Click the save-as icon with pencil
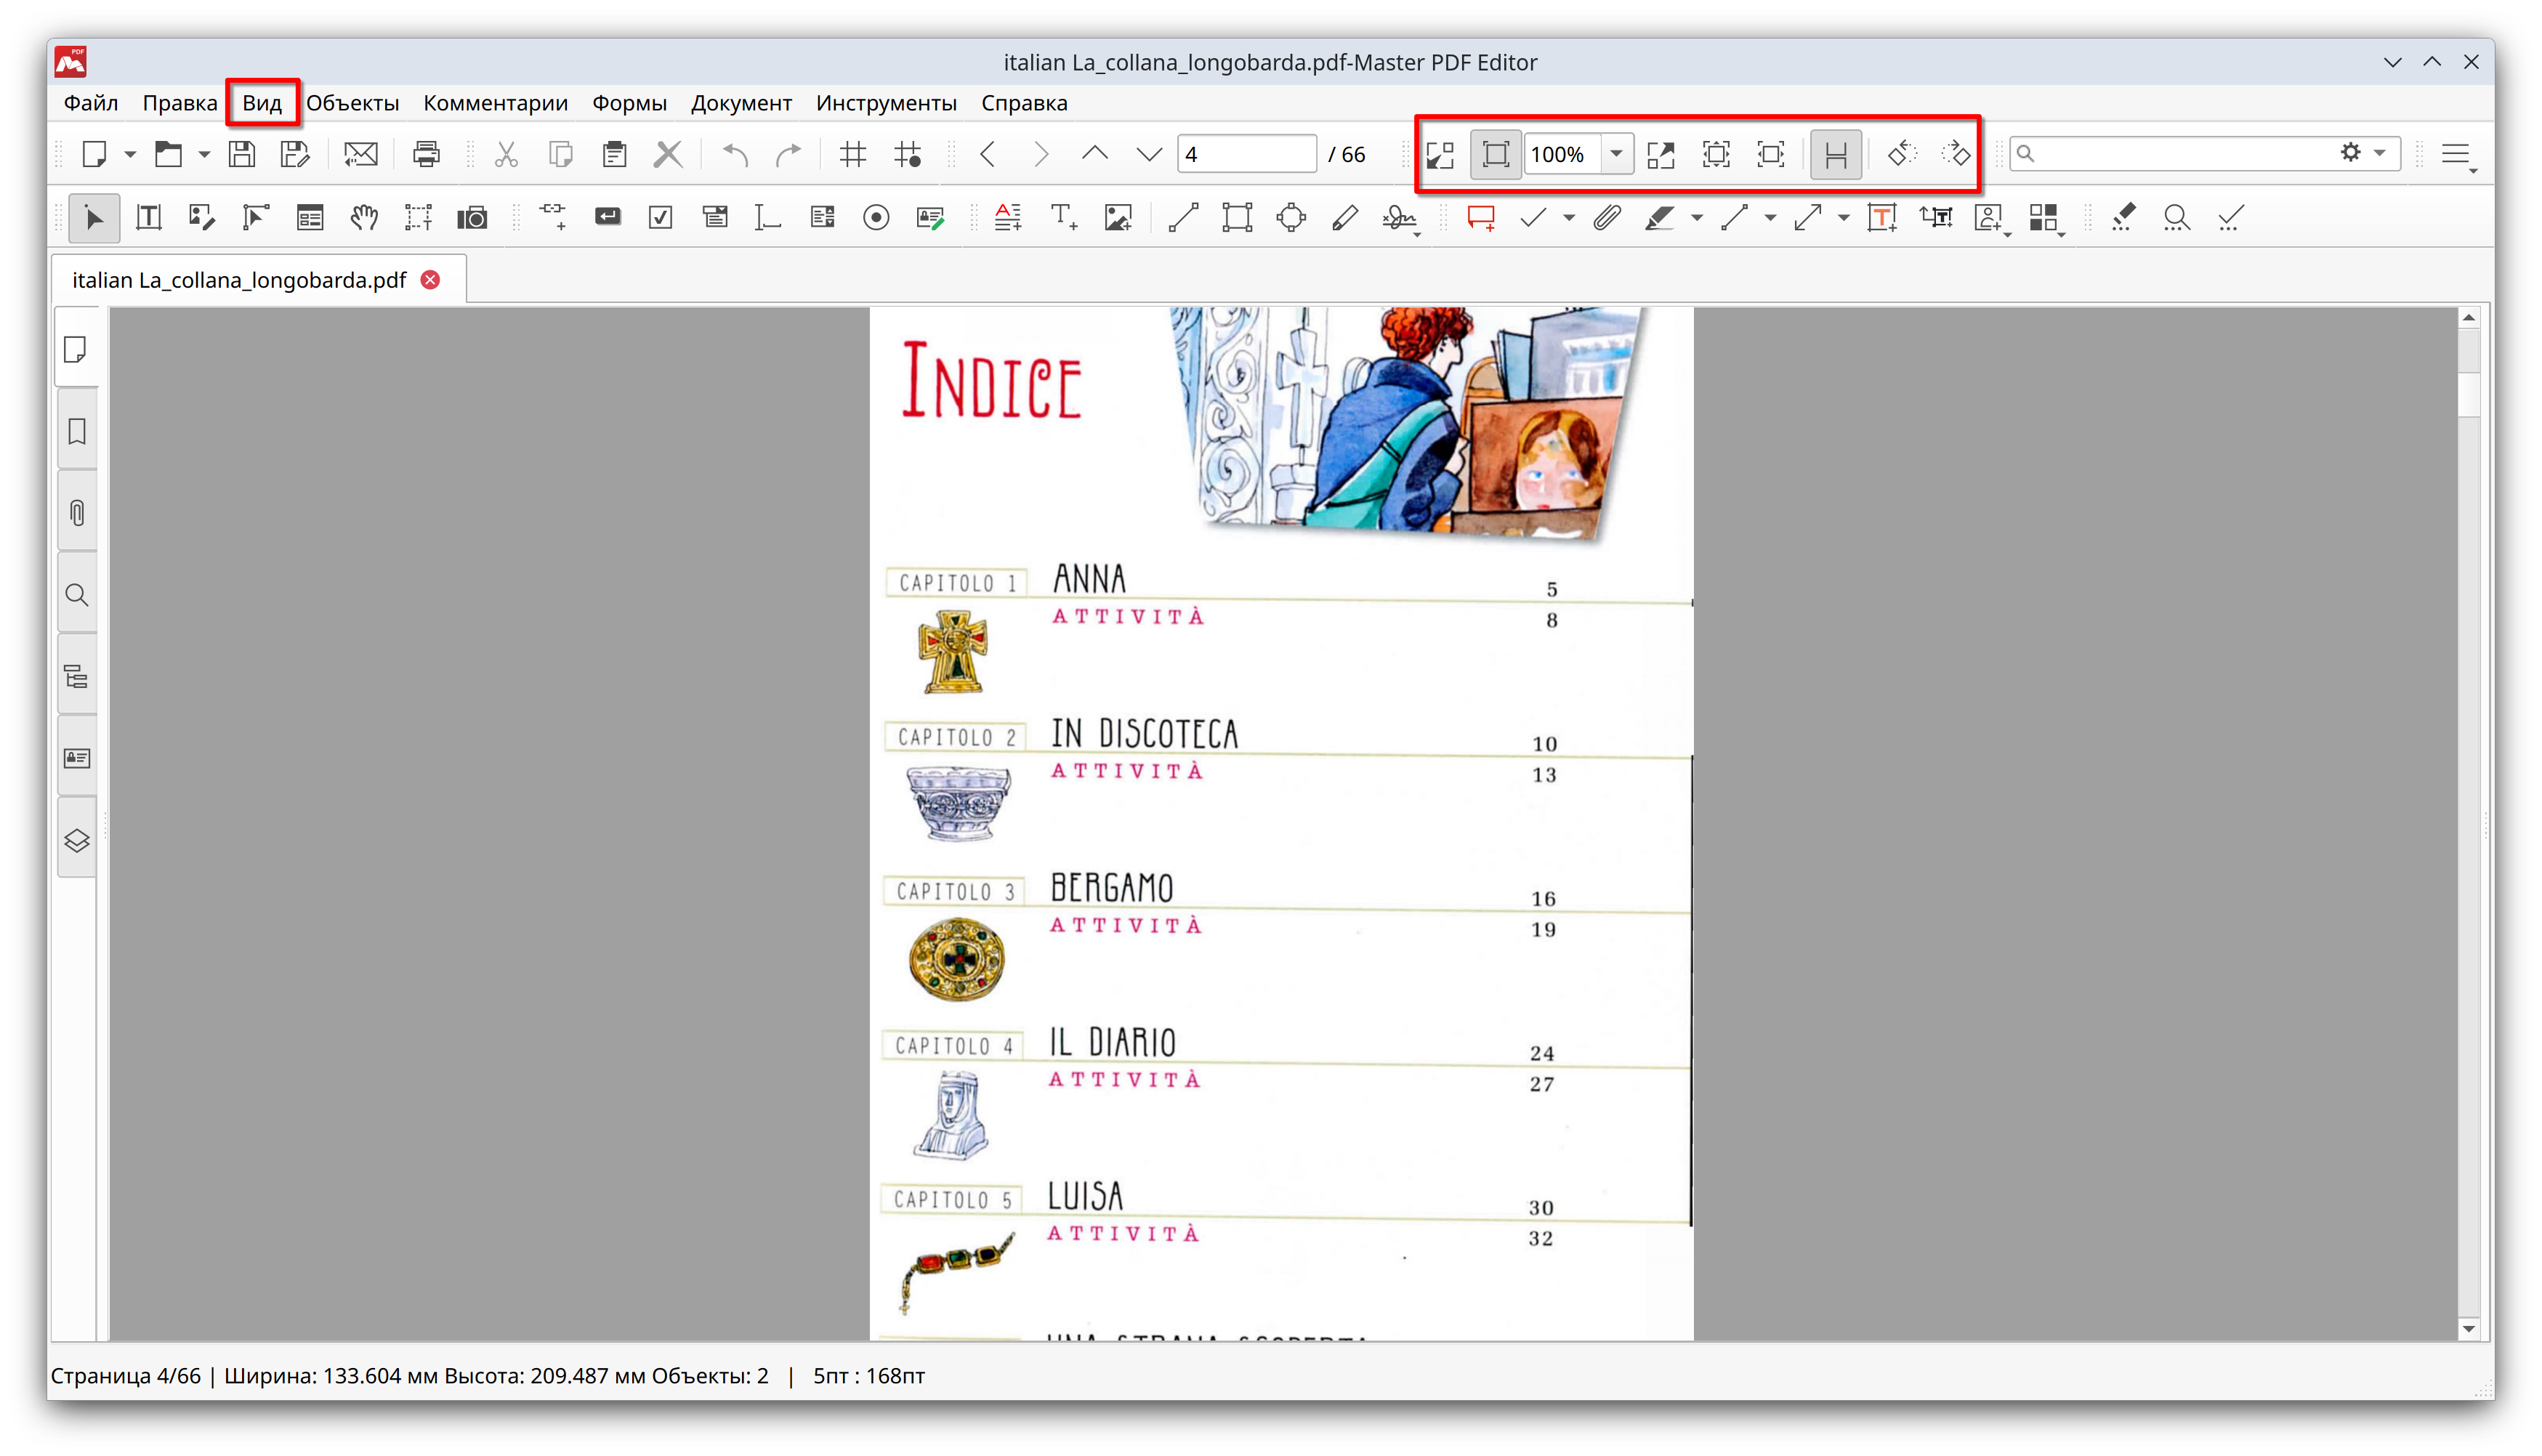This screenshot has width=2542, height=1456. [x=295, y=154]
